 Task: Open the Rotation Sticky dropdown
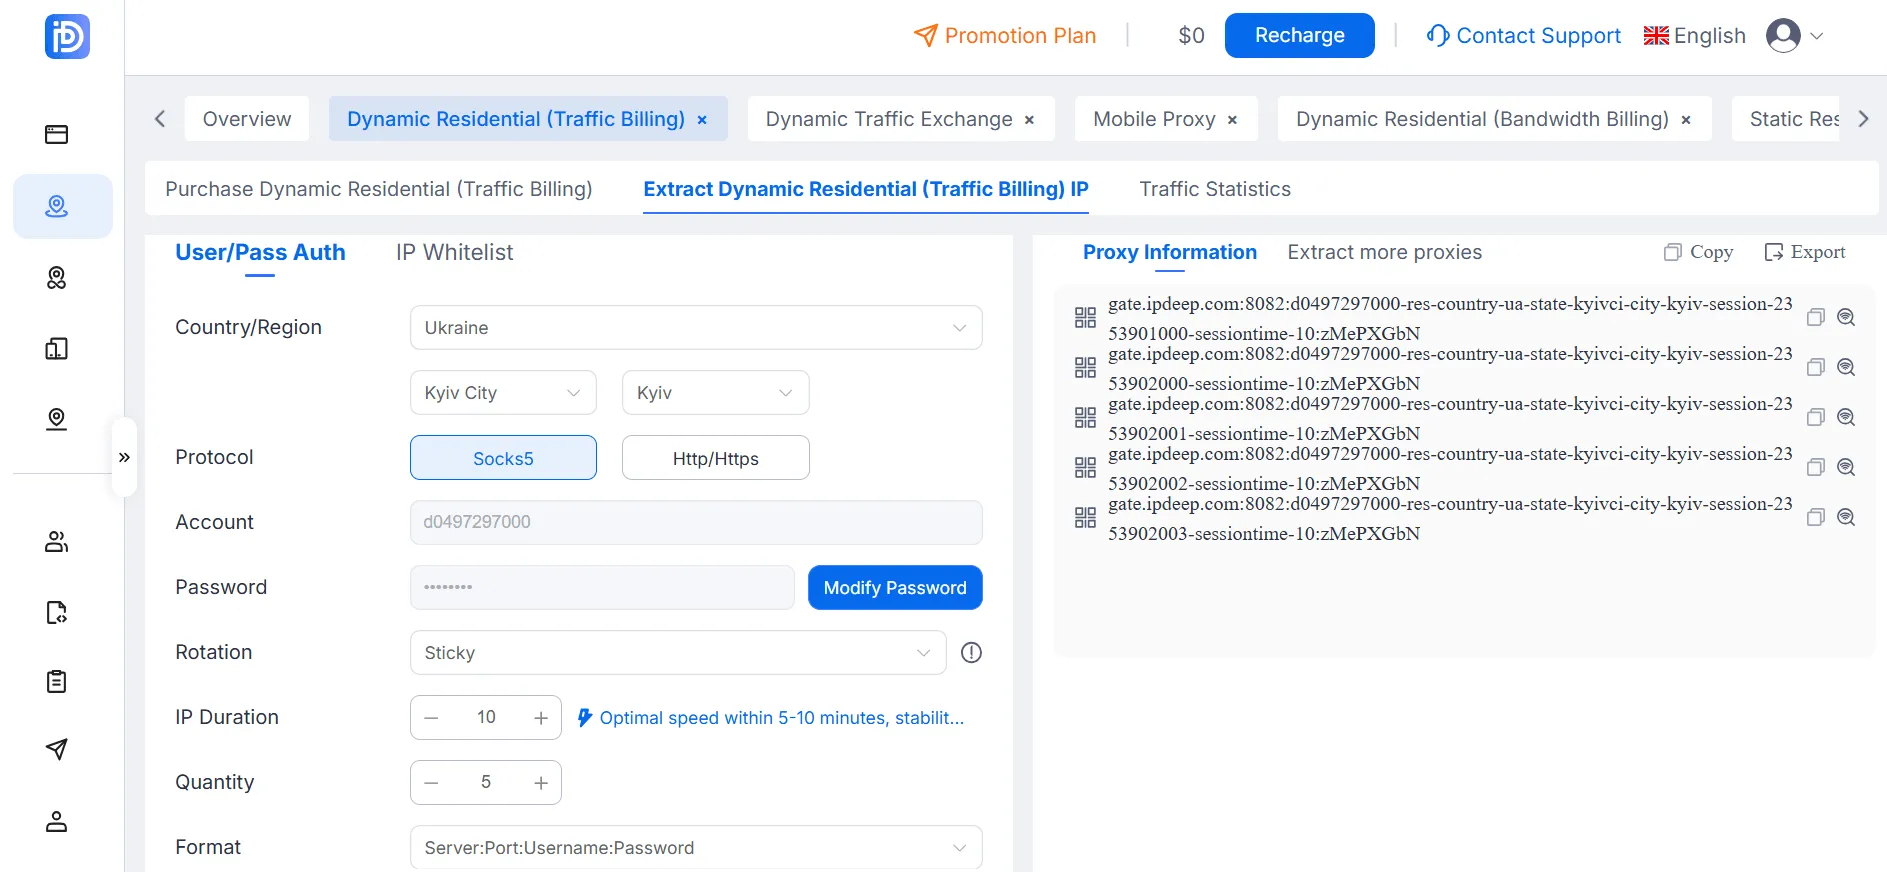[x=678, y=653]
